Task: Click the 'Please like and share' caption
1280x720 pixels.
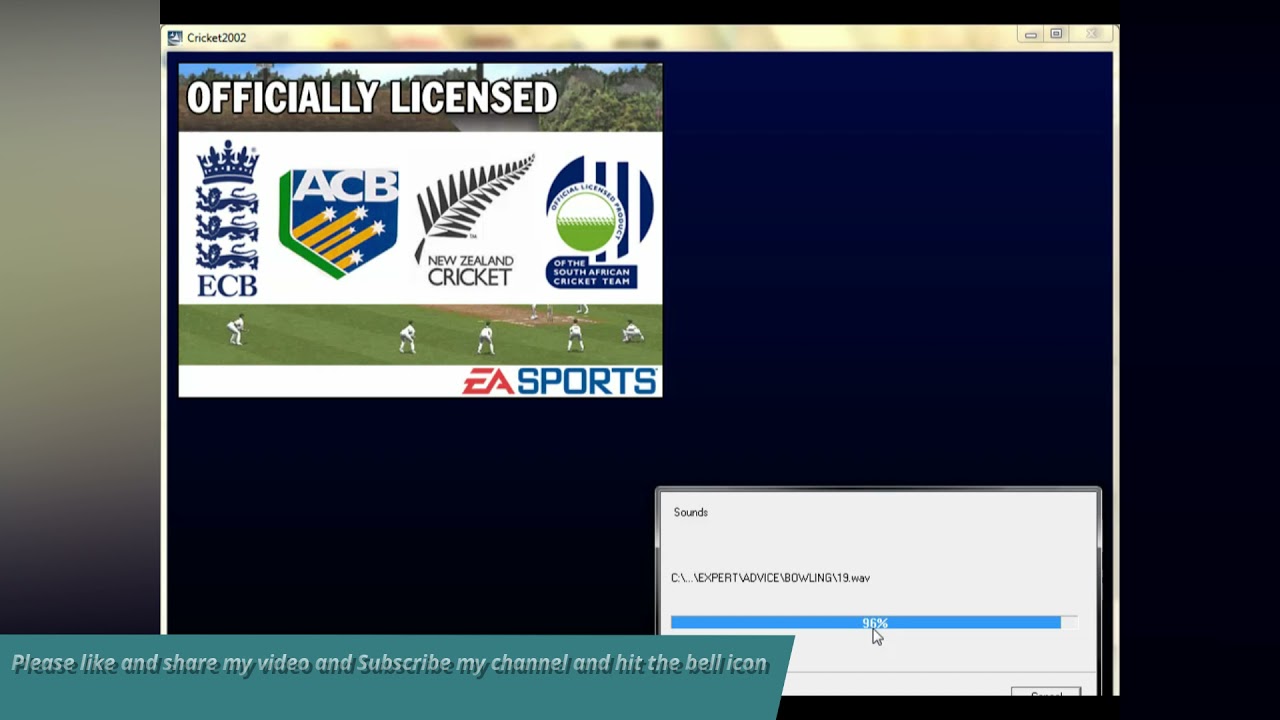Action: click(x=390, y=663)
